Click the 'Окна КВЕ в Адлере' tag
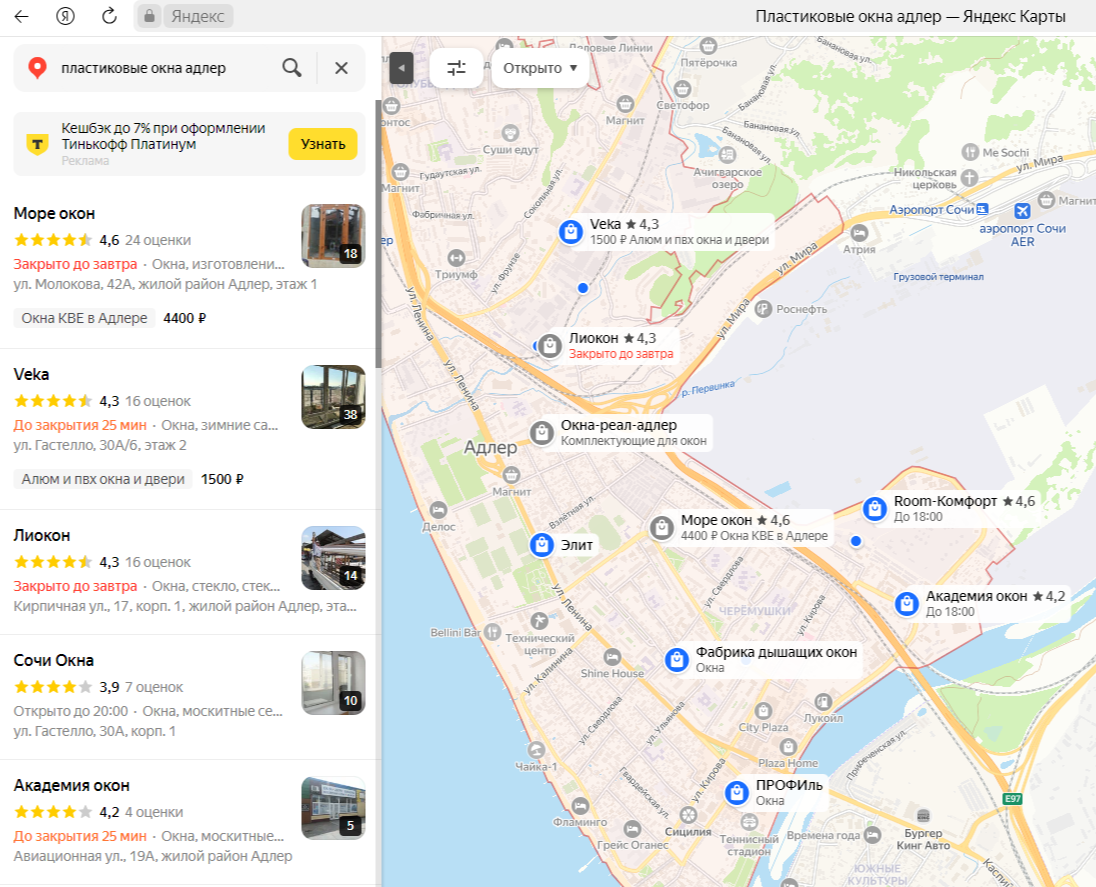 pos(84,318)
